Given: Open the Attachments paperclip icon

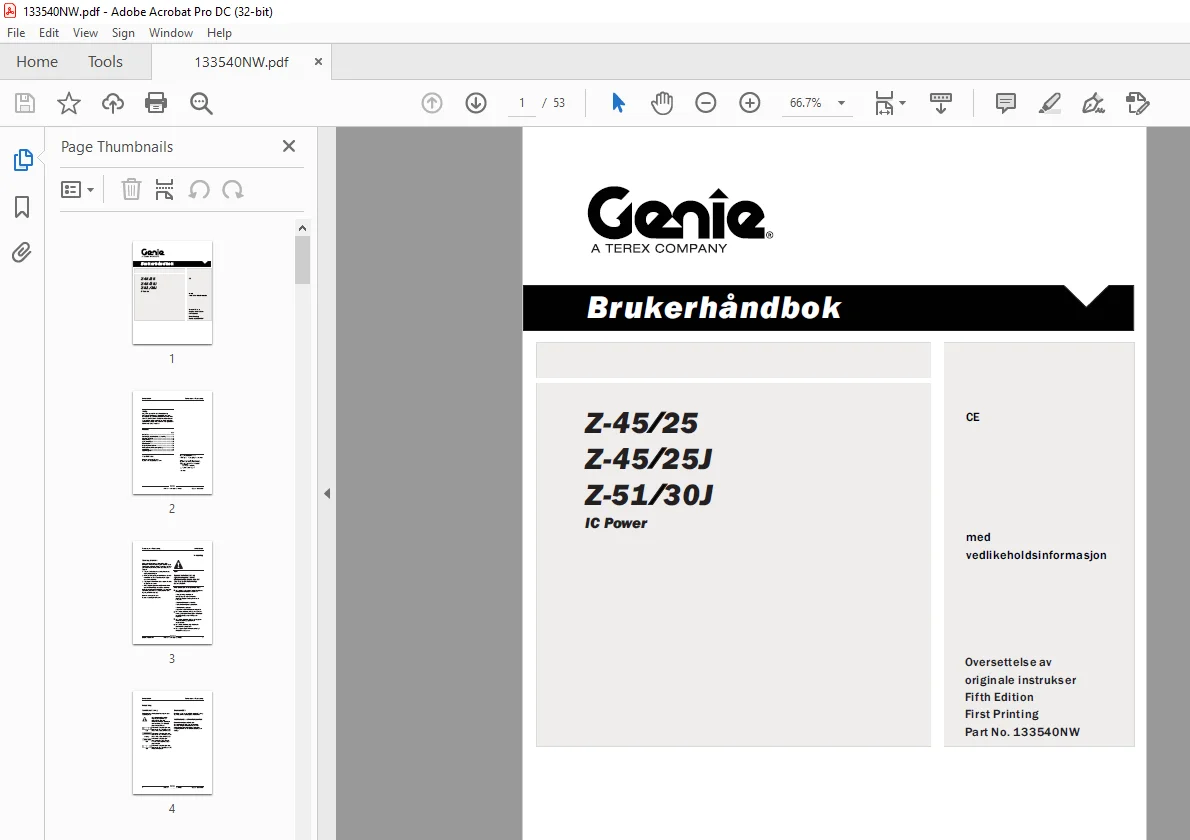Looking at the screenshot, I should click(x=22, y=253).
